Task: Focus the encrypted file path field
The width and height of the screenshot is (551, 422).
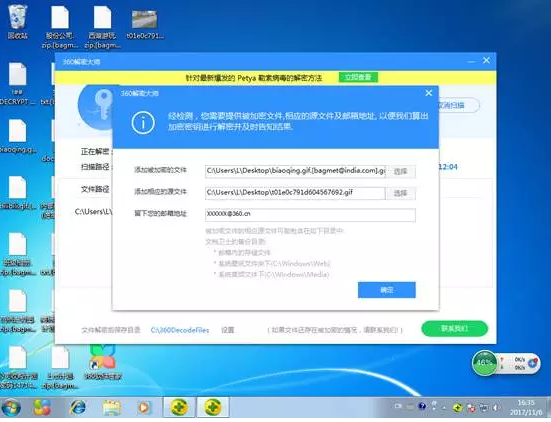Action: (295, 171)
